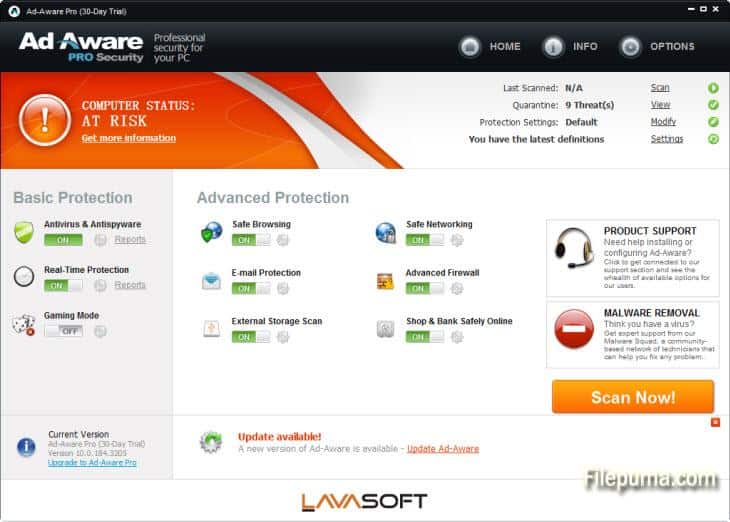Open the Product Support panel
This screenshot has width=730, height=522.
[x=633, y=258]
